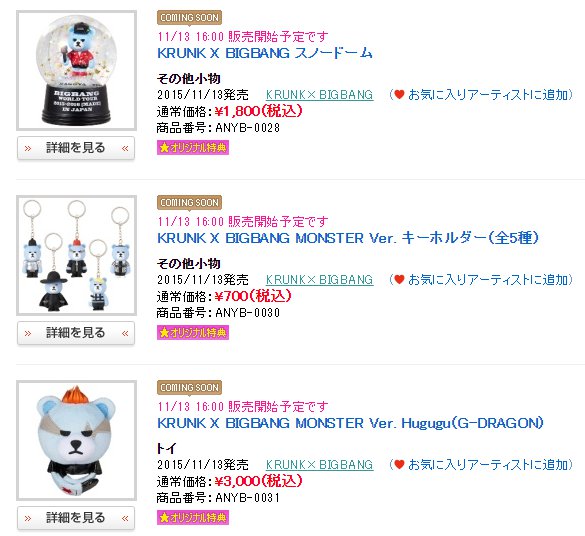Click the COMING SOON badge above the snow dome title
The height and width of the screenshot is (536, 585).
point(190,18)
